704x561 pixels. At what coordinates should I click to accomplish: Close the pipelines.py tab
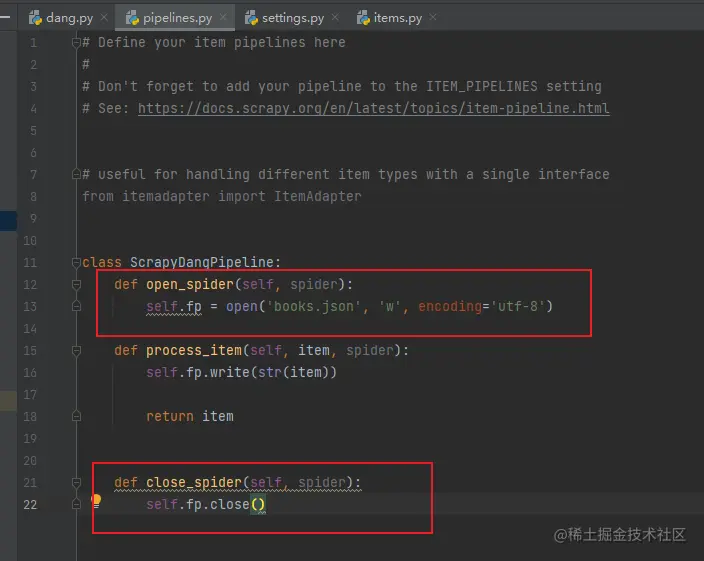click(x=223, y=18)
